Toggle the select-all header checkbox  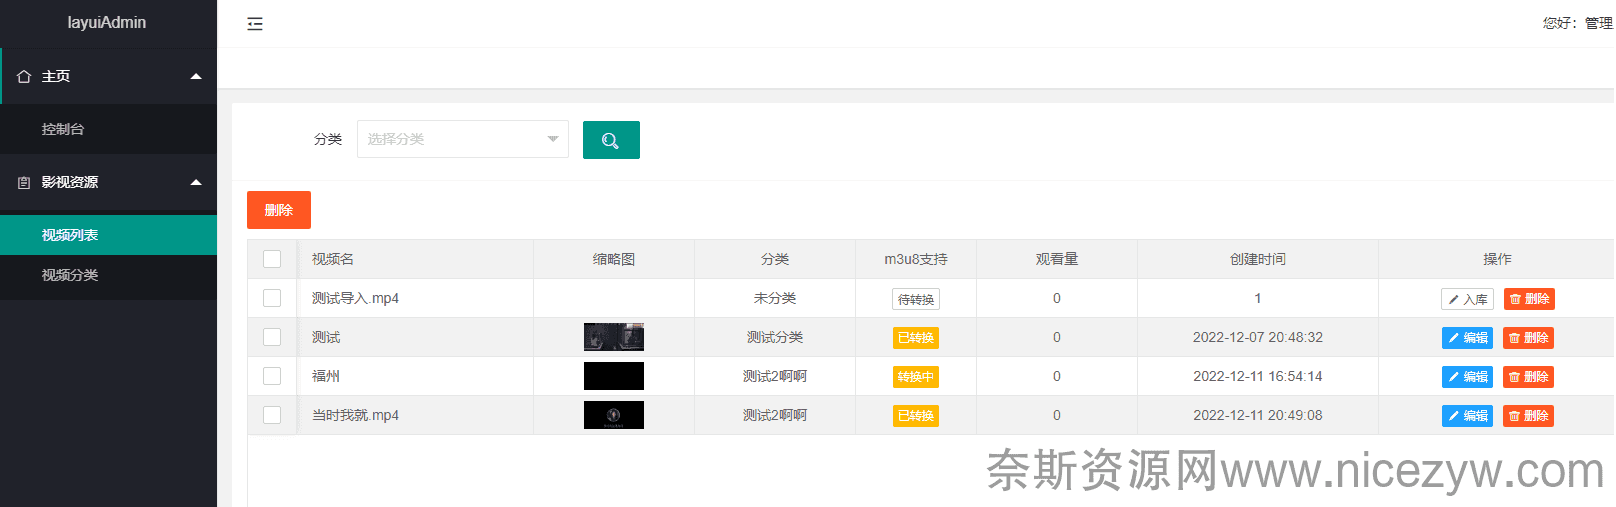pos(272,259)
